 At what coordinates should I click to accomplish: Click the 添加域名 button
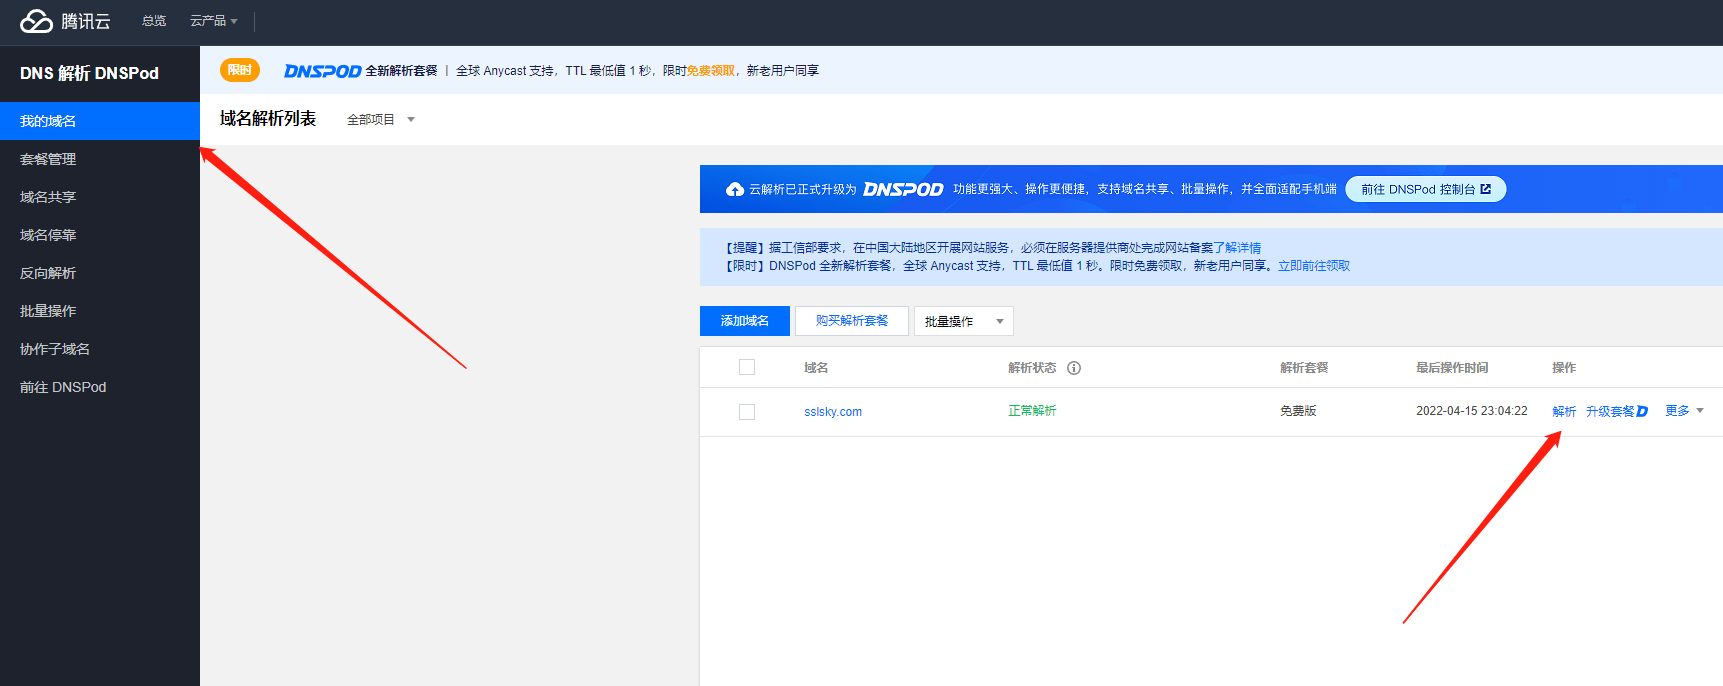[x=745, y=321]
